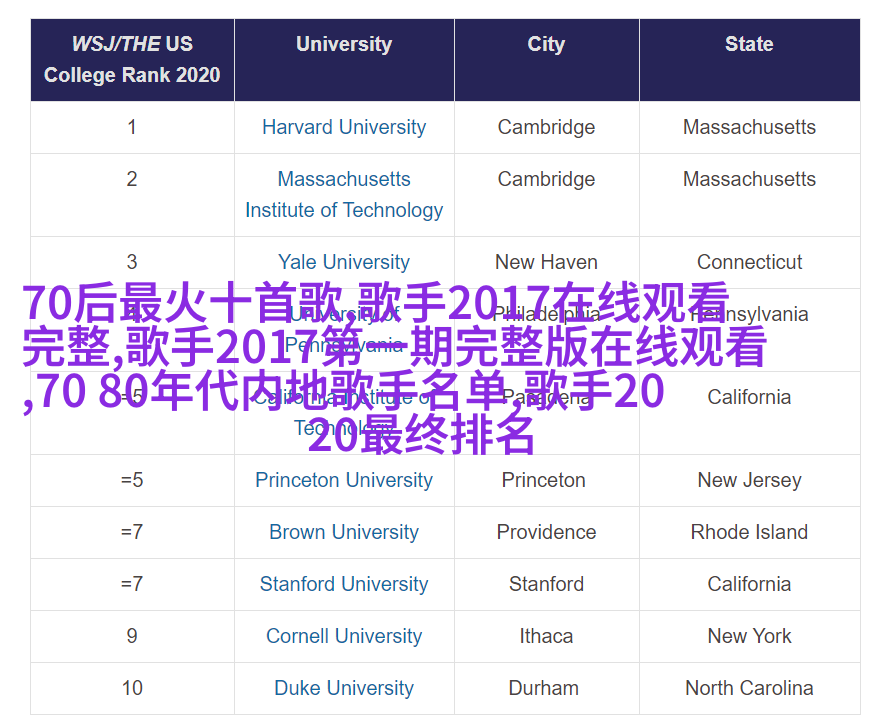Select the 'North Carolina' state cell
Image resolution: width=878 pixels, height=726 pixels.
tap(749, 688)
